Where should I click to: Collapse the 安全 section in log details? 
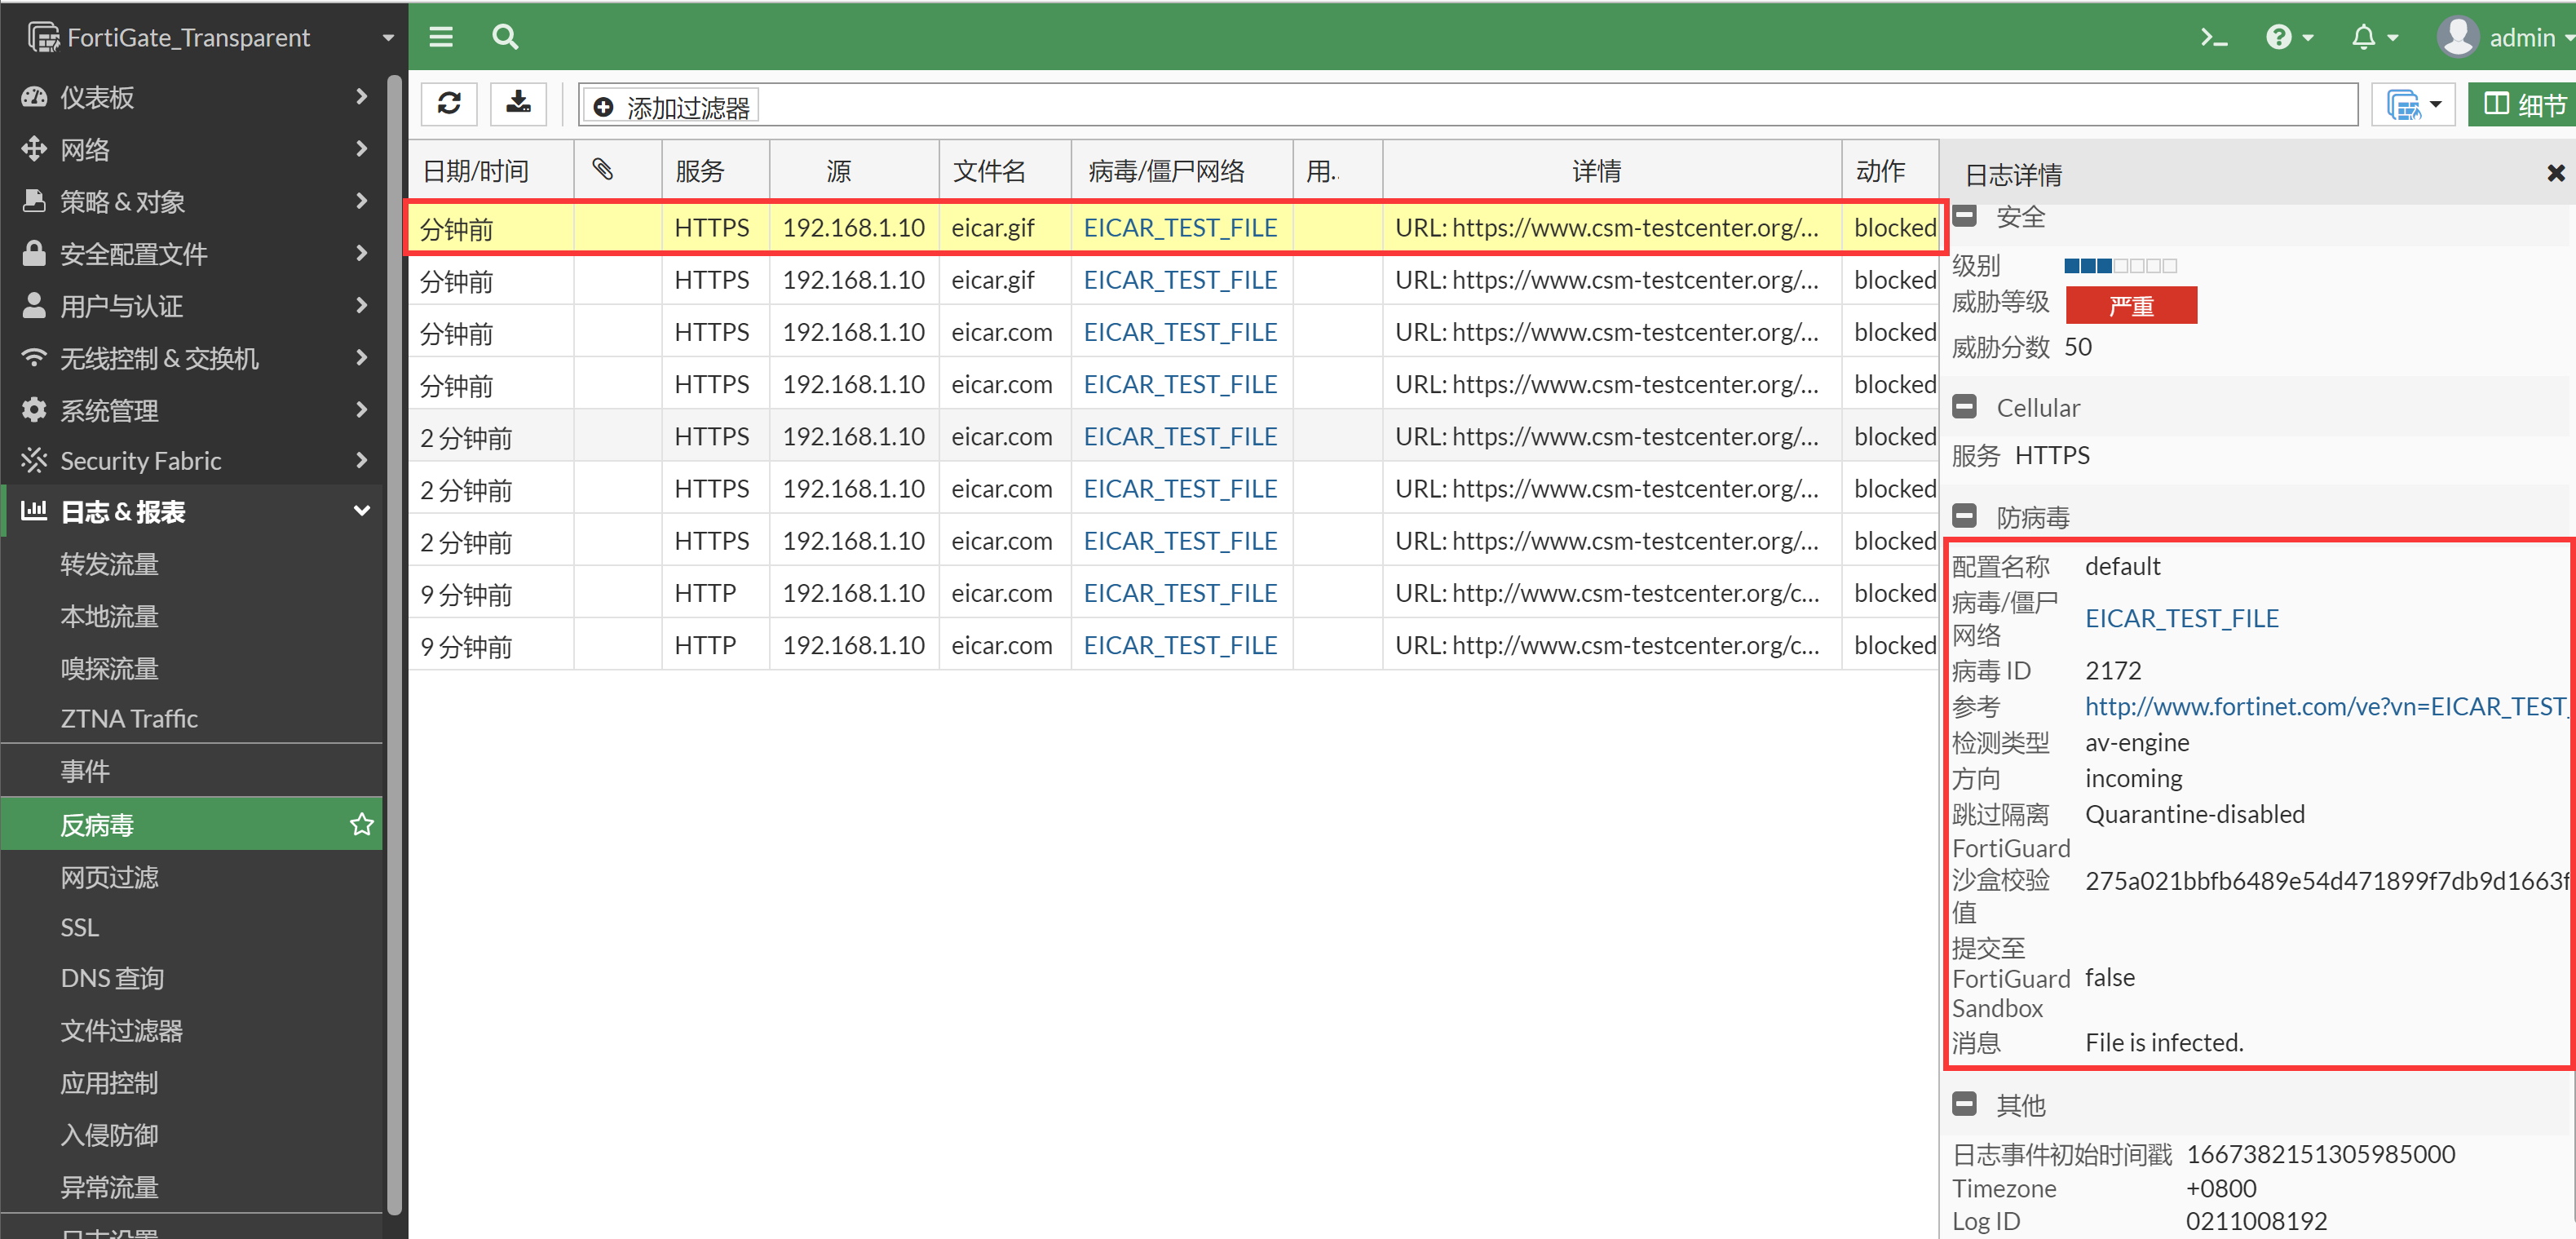pos(1965,216)
